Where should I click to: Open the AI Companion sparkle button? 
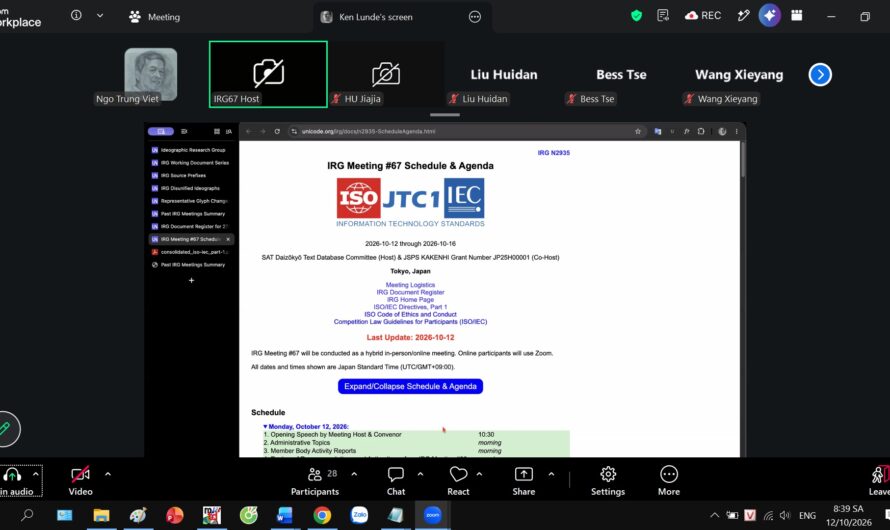[x=769, y=16]
